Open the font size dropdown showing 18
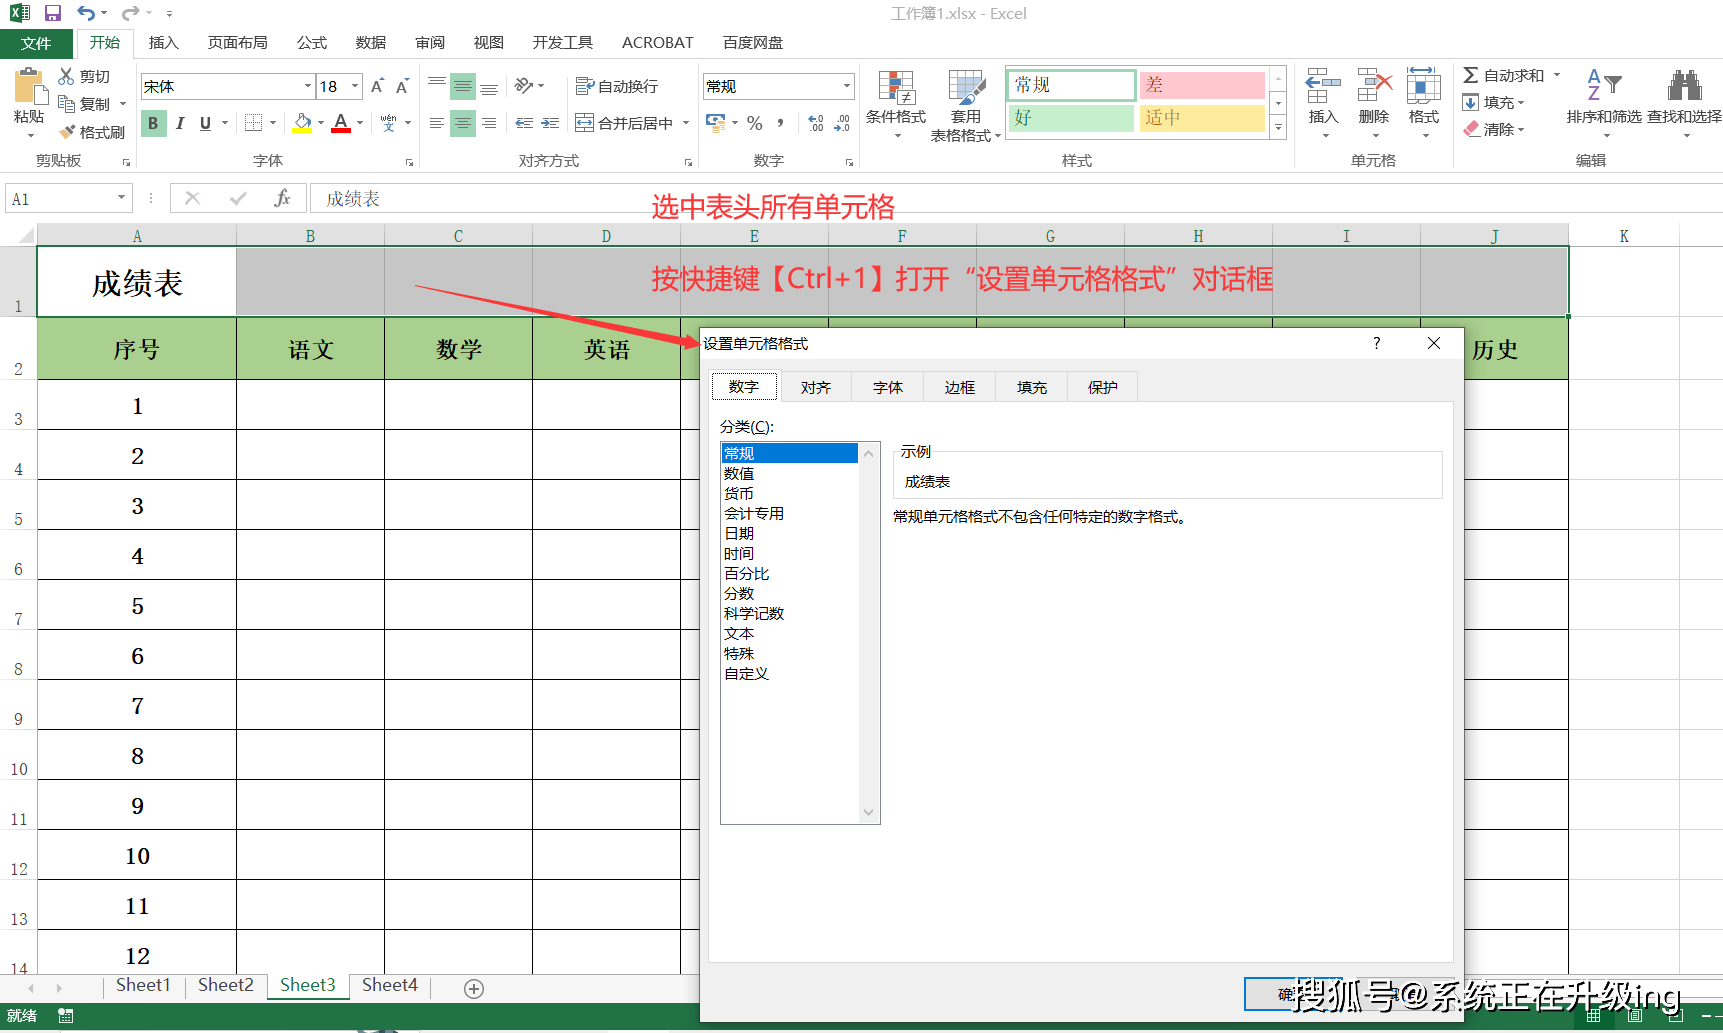1723x1033 pixels. point(353,86)
